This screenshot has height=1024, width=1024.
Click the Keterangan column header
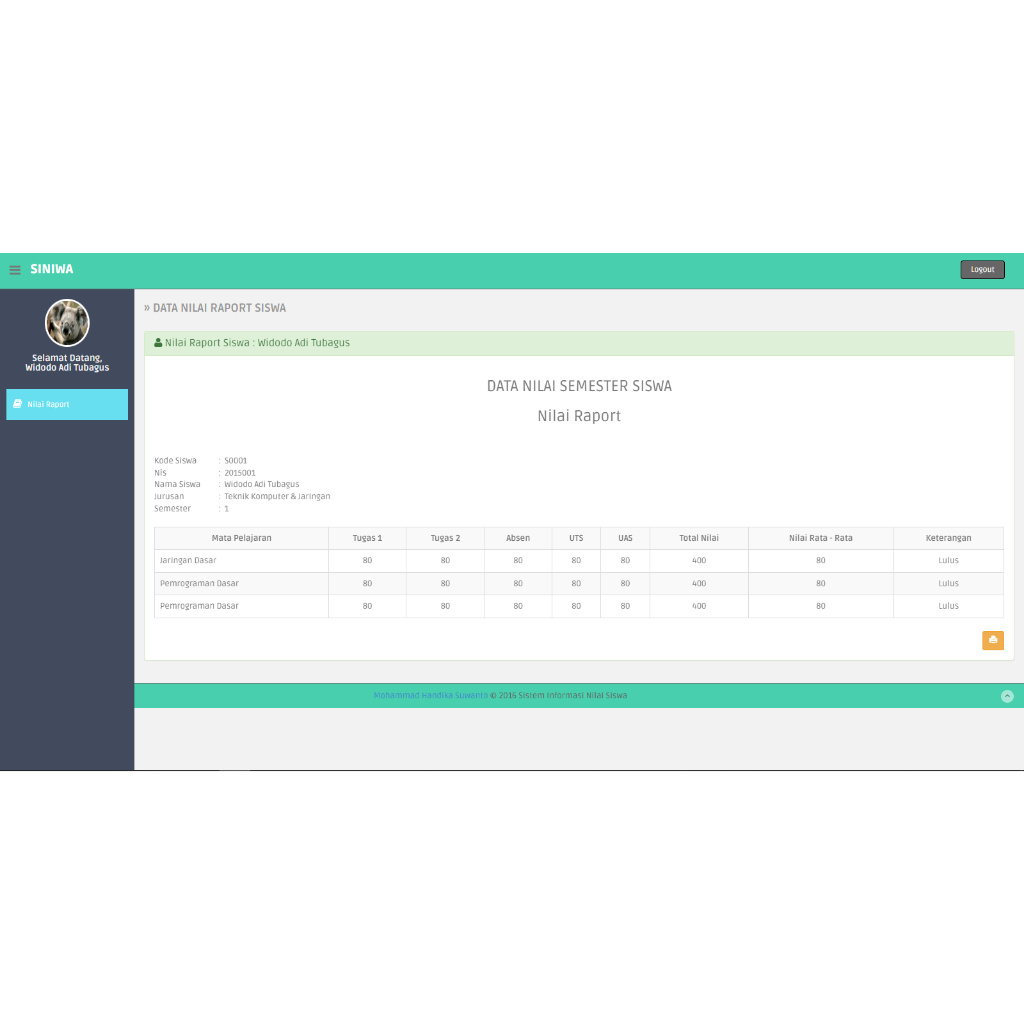(947, 537)
